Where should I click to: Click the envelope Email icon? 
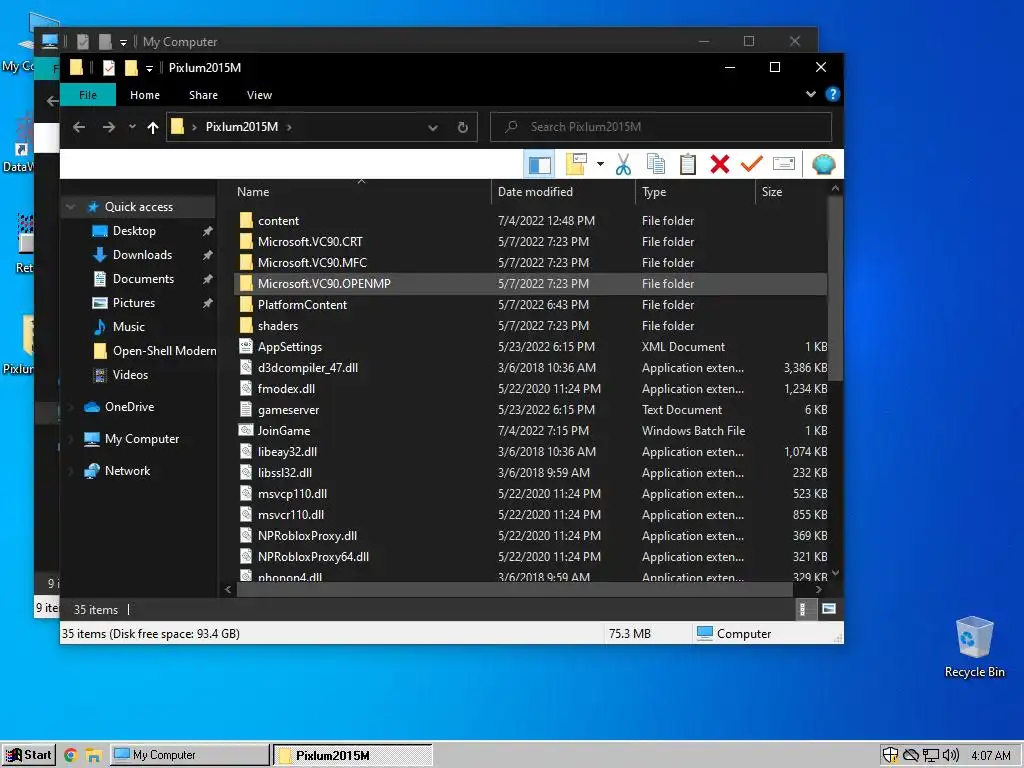tap(784, 164)
